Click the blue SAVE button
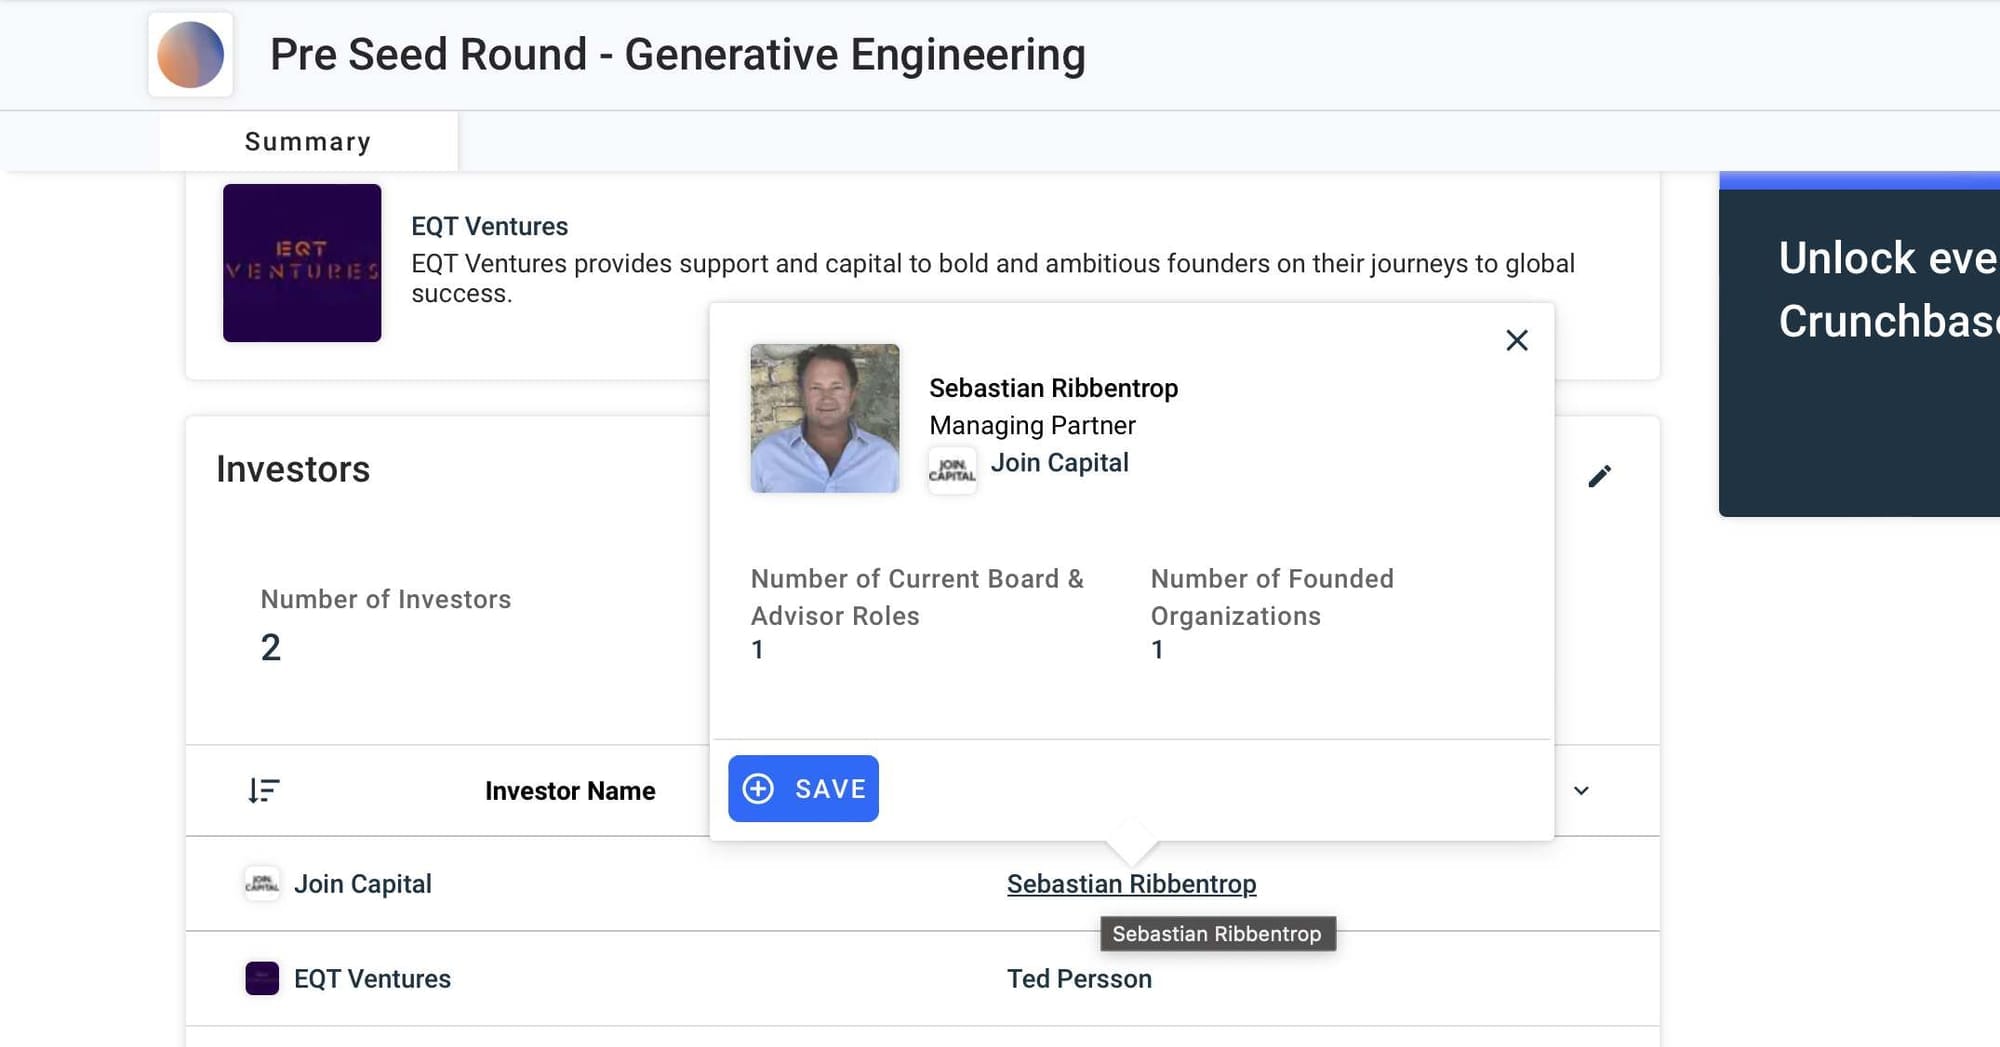Screen dimensions: 2000x1047 (x=803, y=788)
